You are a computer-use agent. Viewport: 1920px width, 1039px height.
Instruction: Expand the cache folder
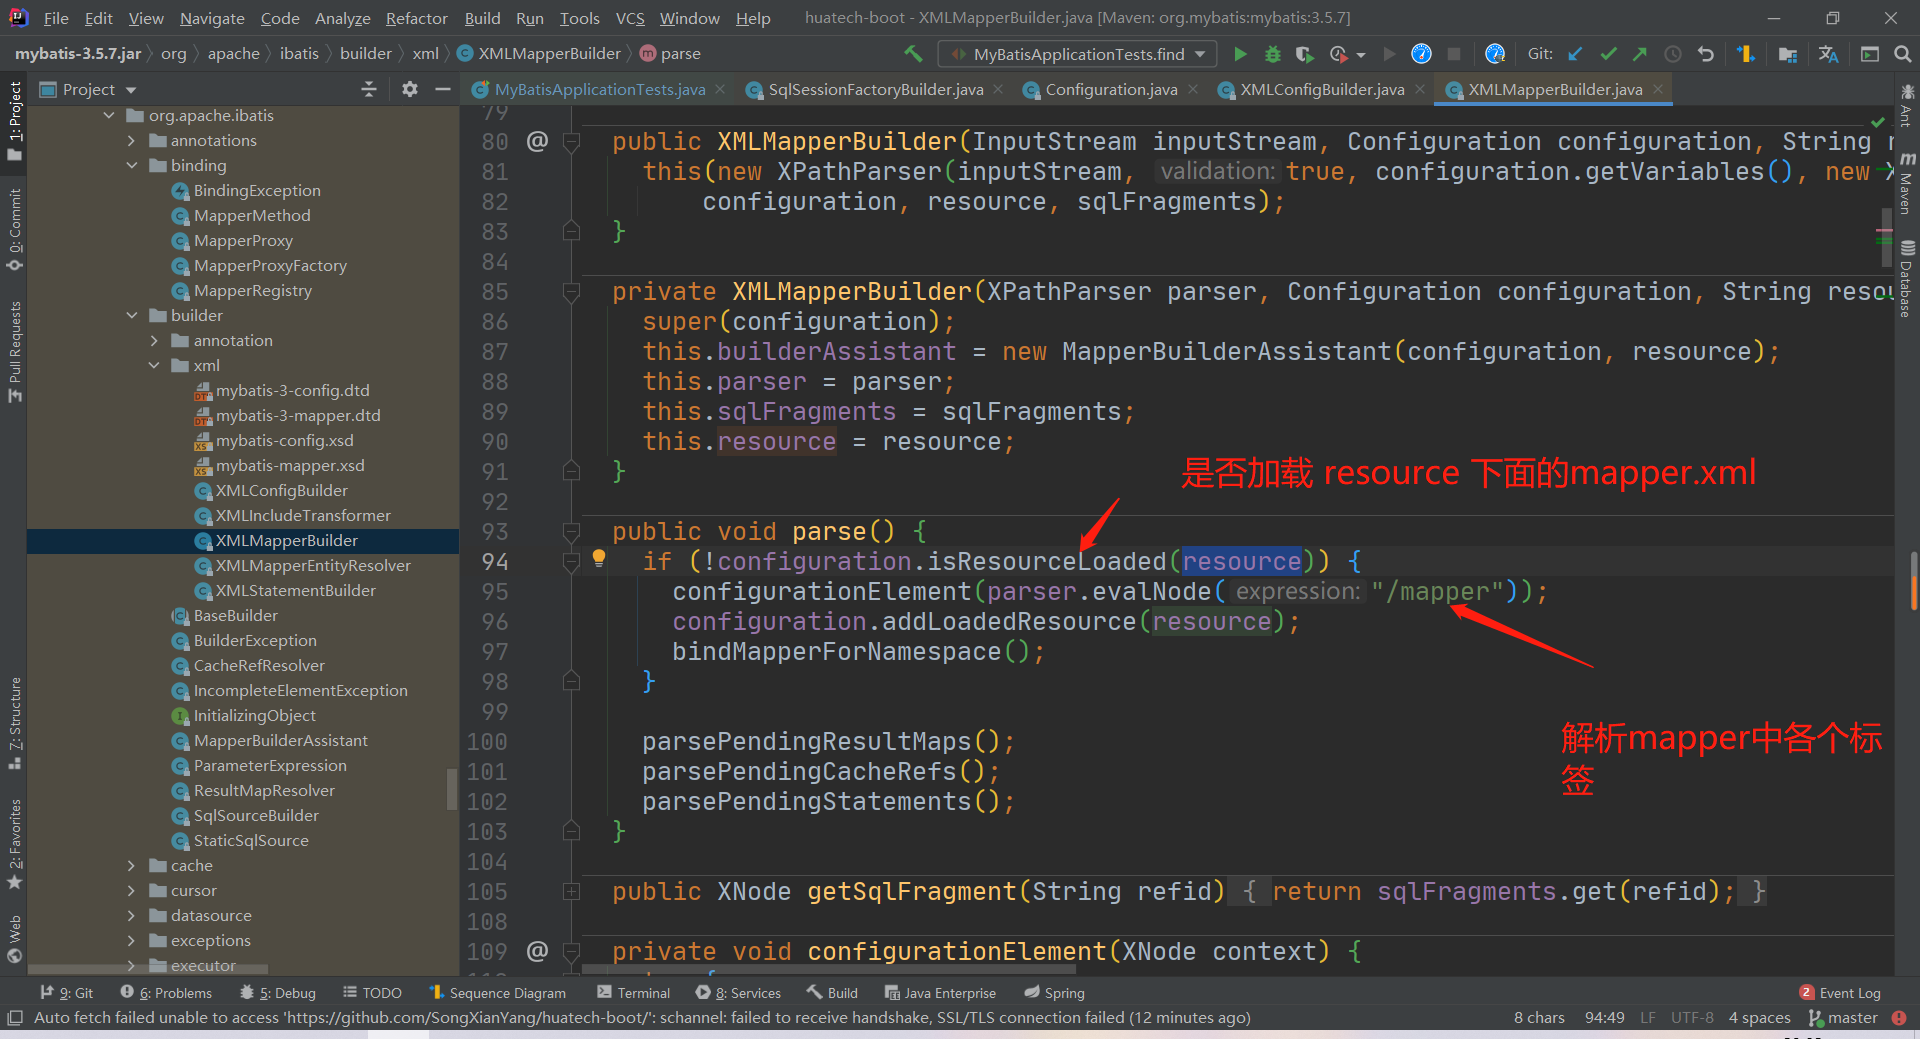(132, 865)
